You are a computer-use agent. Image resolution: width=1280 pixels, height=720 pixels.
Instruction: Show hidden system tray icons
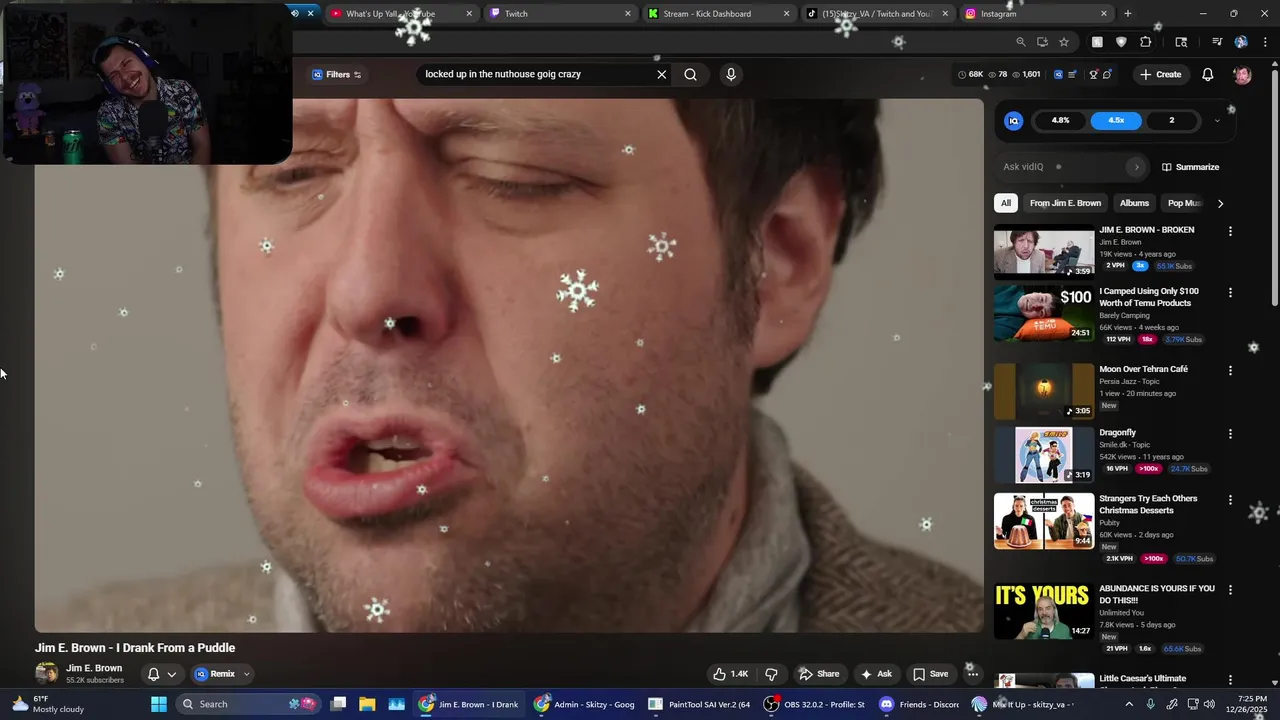point(1129,704)
